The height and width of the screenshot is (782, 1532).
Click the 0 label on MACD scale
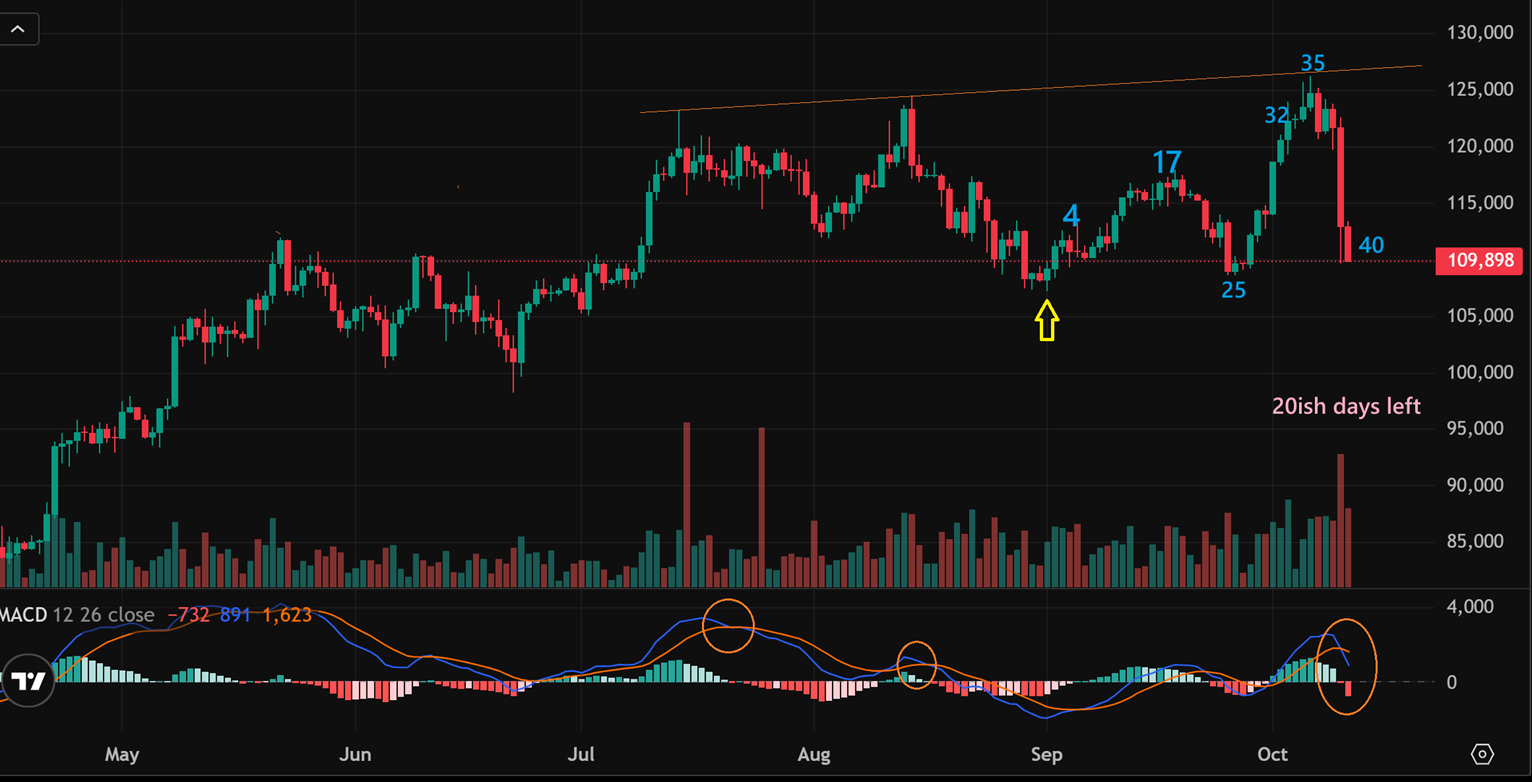pos(1453,682)
